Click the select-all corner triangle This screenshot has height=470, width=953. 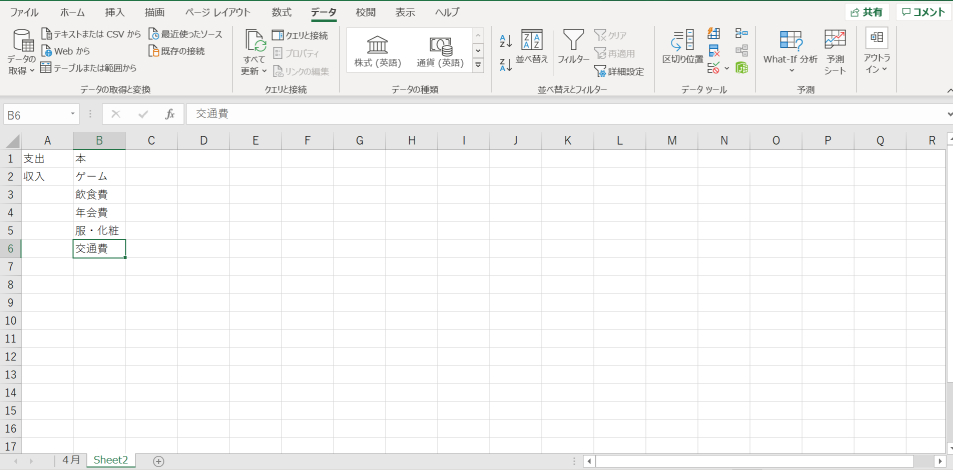point(12,141)
